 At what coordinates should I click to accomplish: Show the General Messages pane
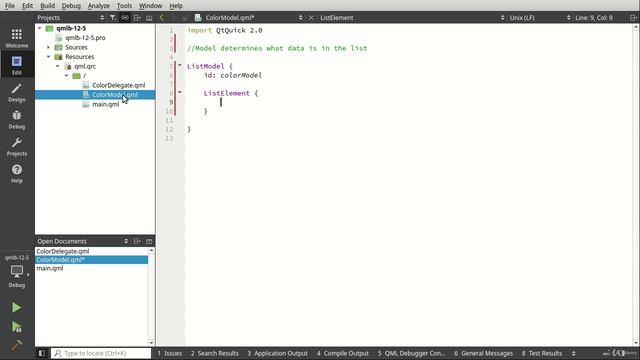coord(484,353)
